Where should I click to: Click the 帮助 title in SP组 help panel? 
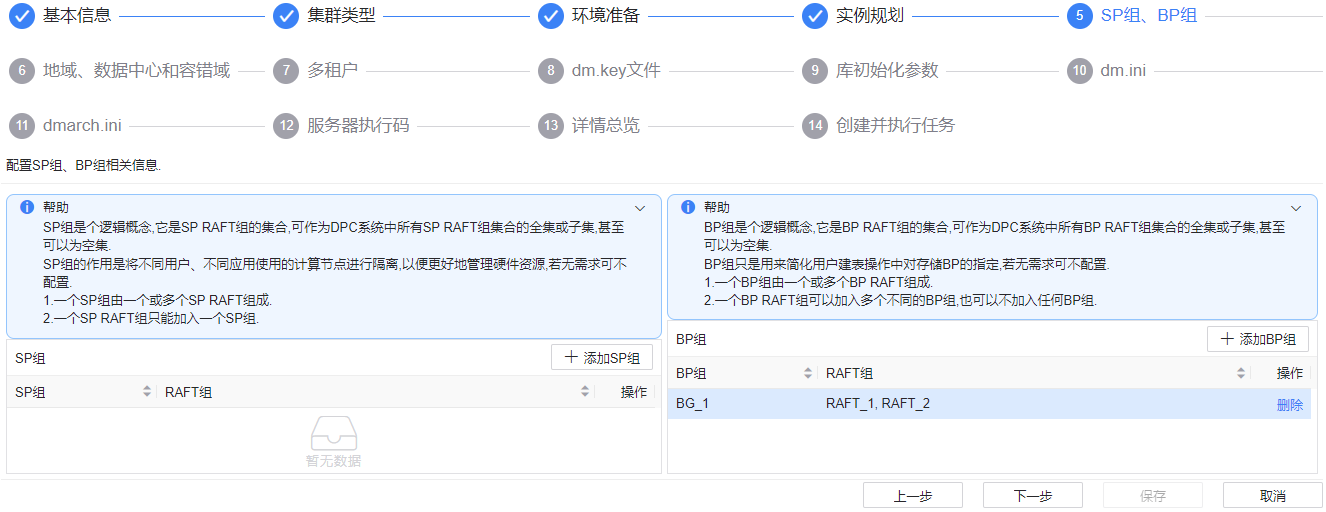(56, 208)
